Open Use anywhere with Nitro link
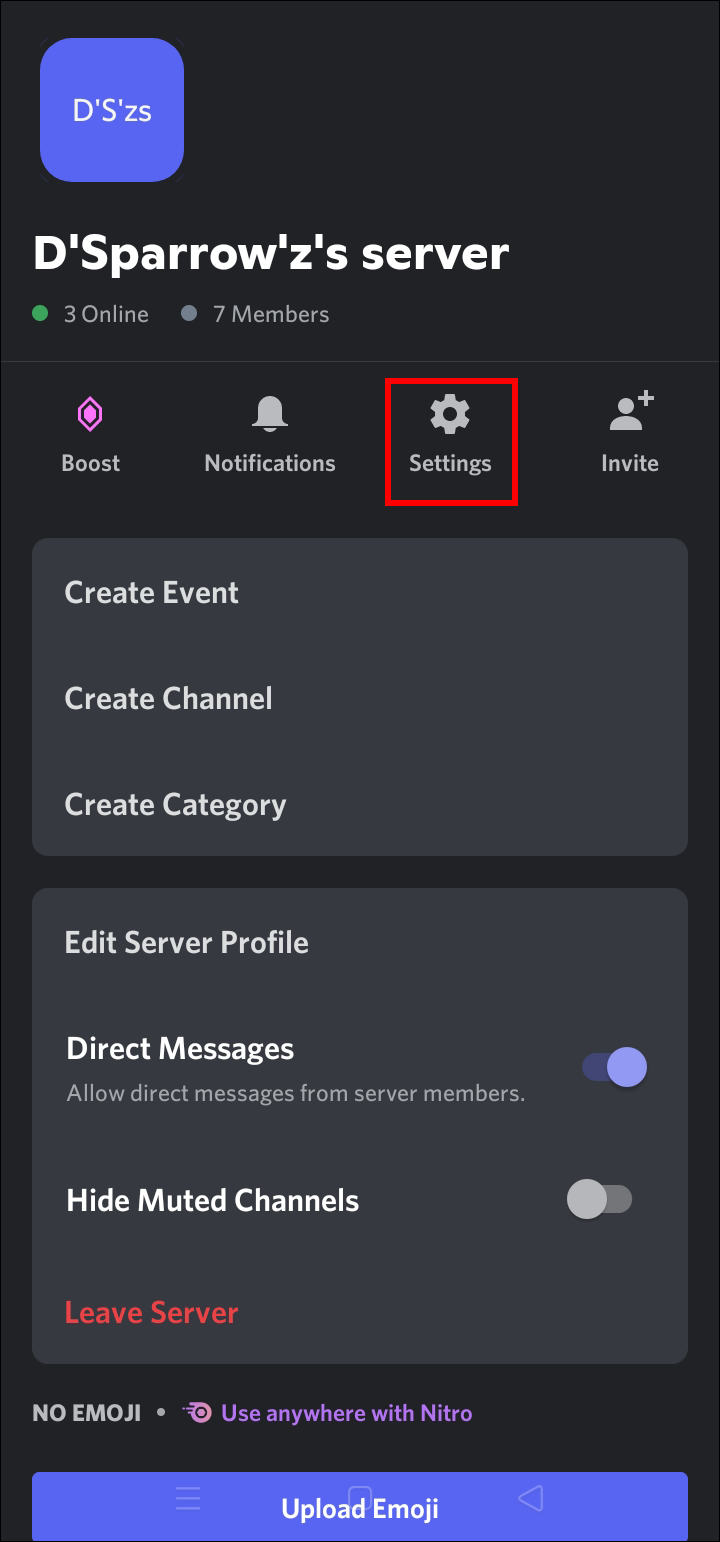Viewport: 720px width, 1542px height. coord(346,1412)
